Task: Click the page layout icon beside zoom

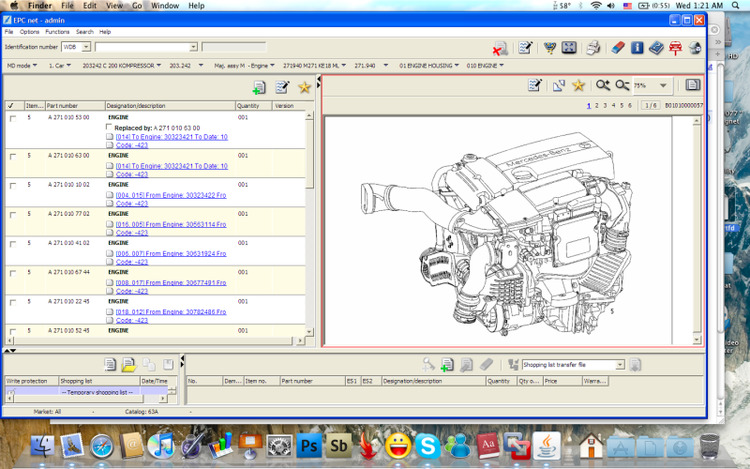Action: [692, 85]
